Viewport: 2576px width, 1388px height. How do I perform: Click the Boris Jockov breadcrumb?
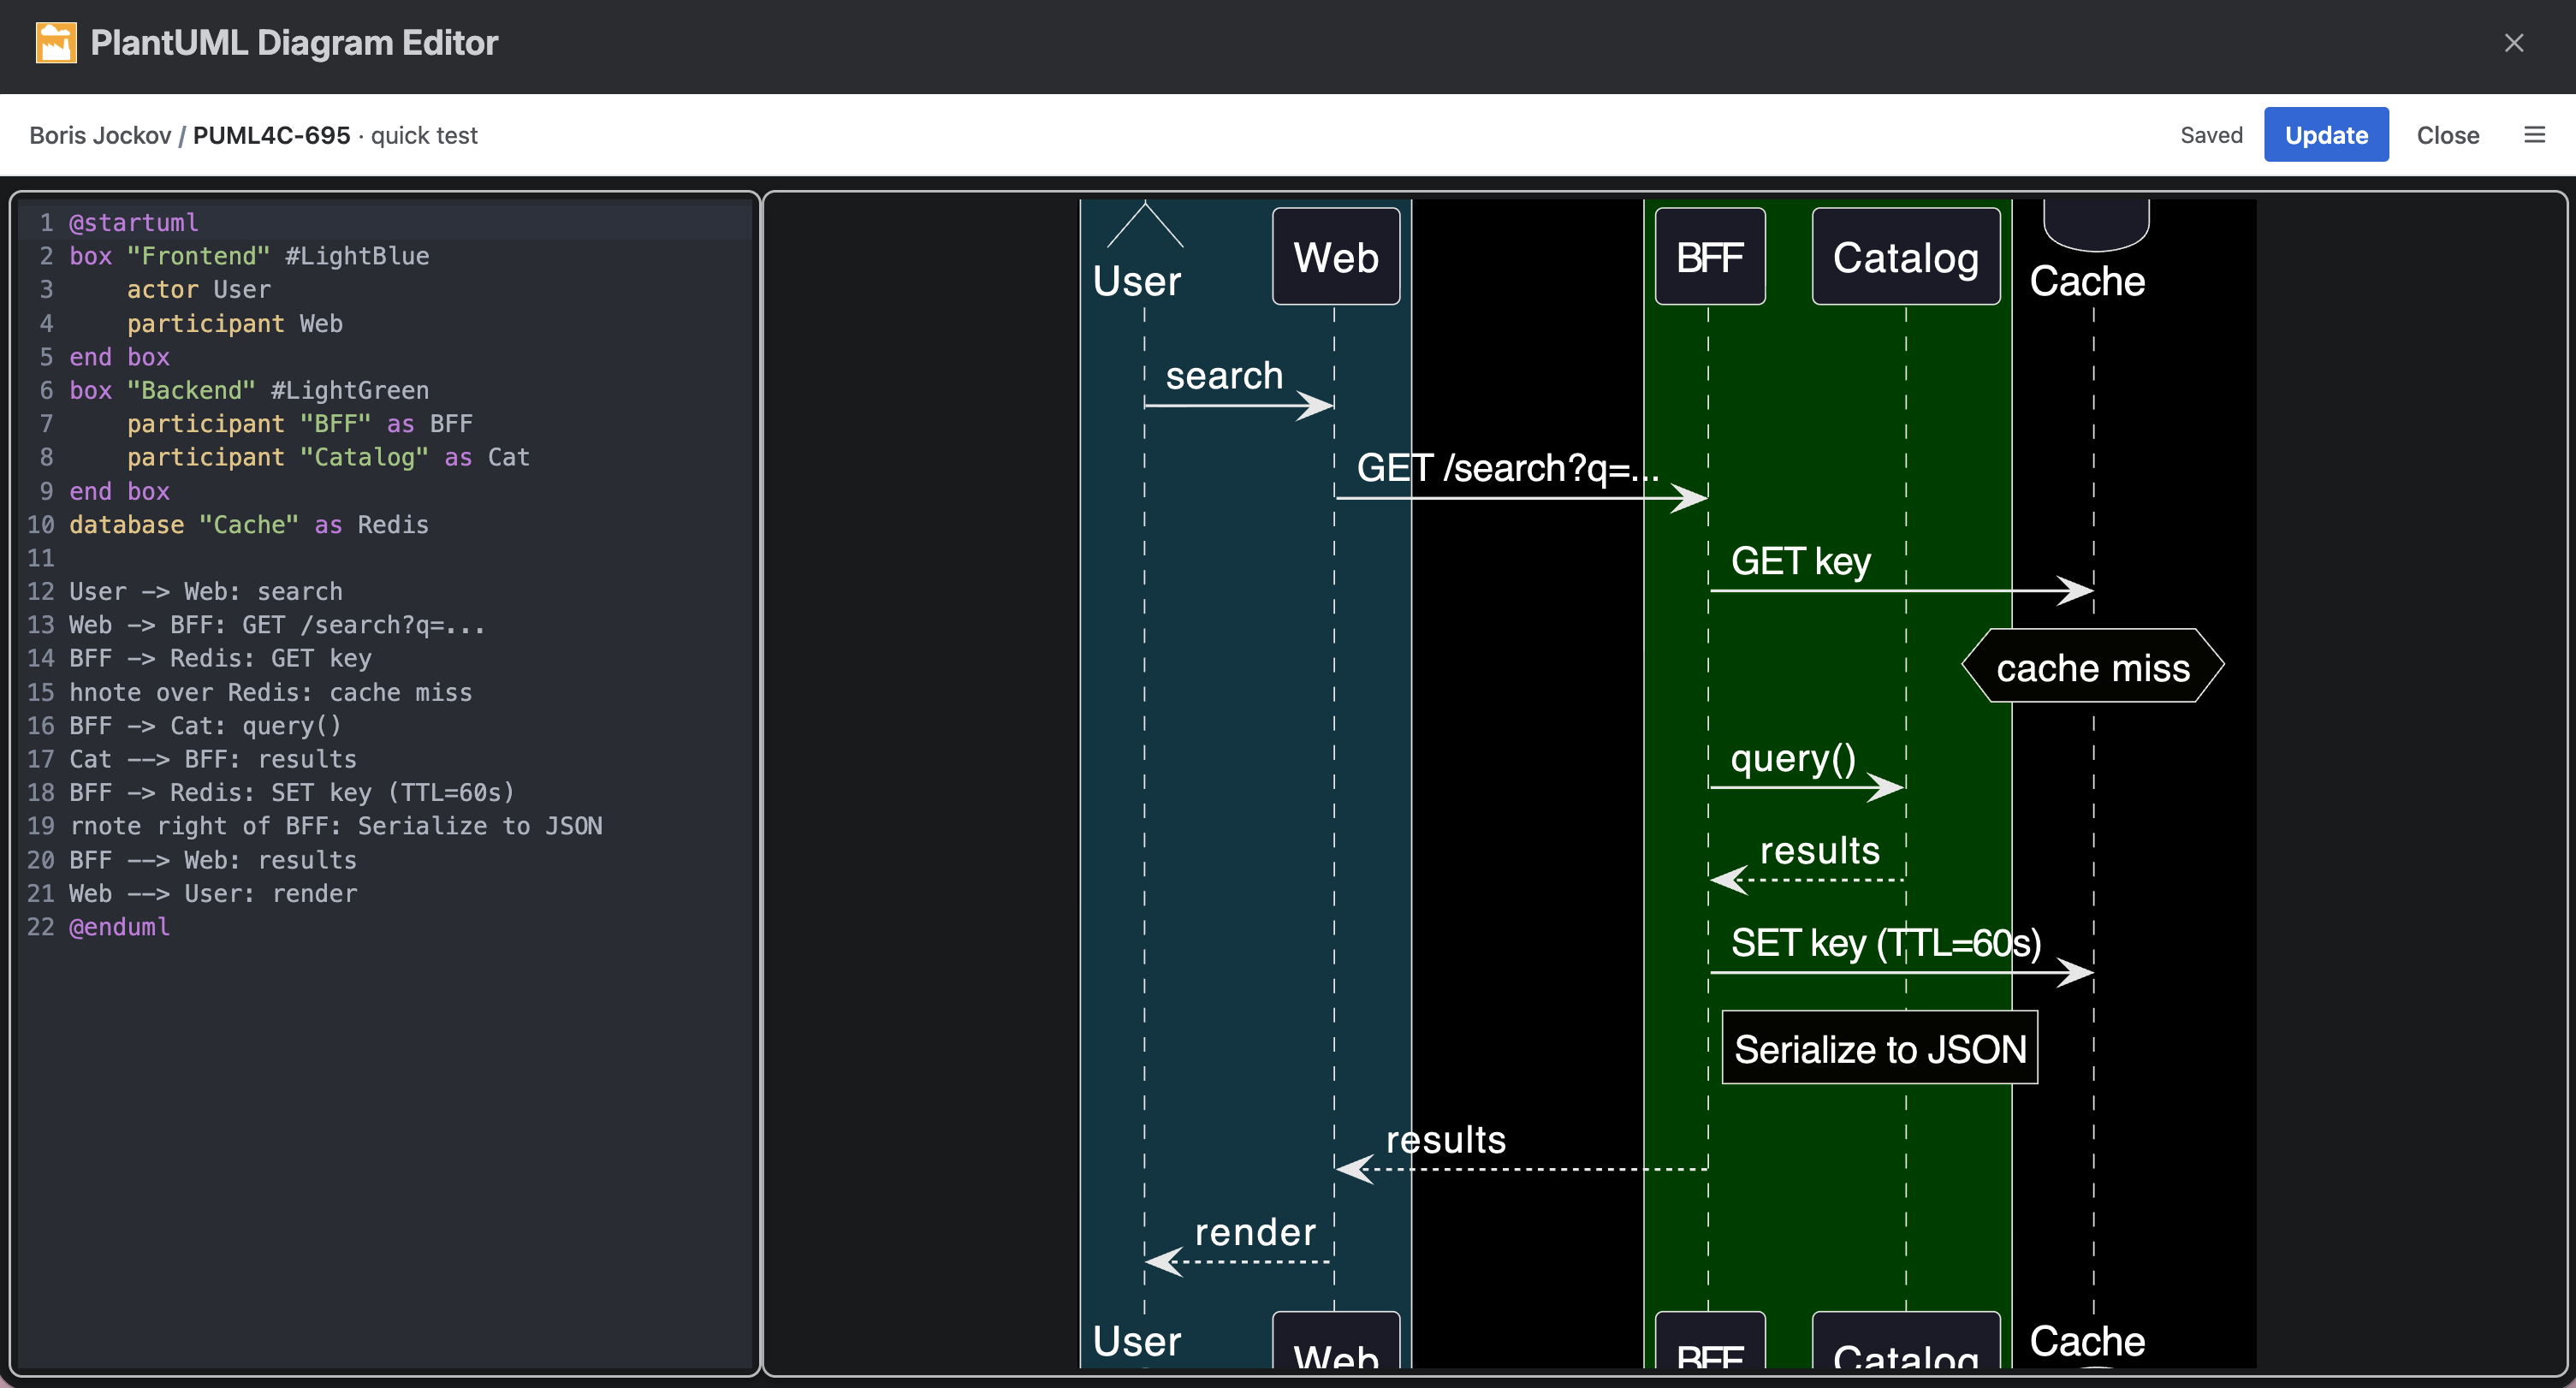[x=100, y=135]
